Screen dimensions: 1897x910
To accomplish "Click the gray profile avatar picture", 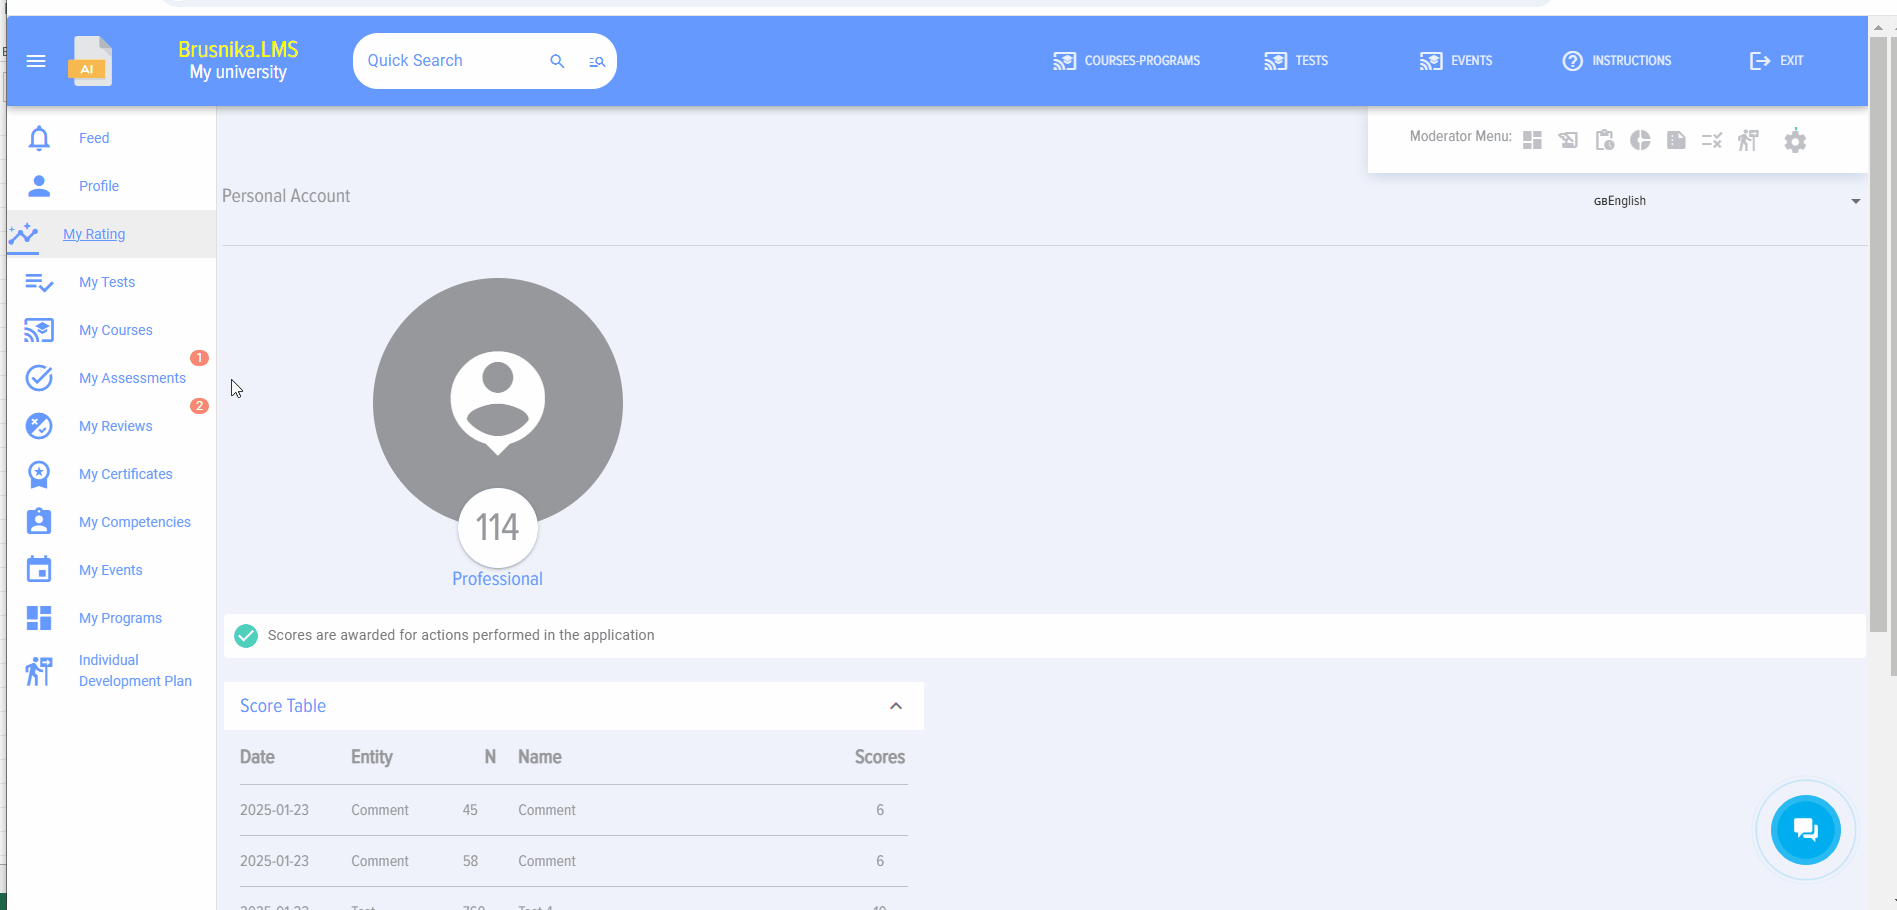I will (x=498, y=402).
